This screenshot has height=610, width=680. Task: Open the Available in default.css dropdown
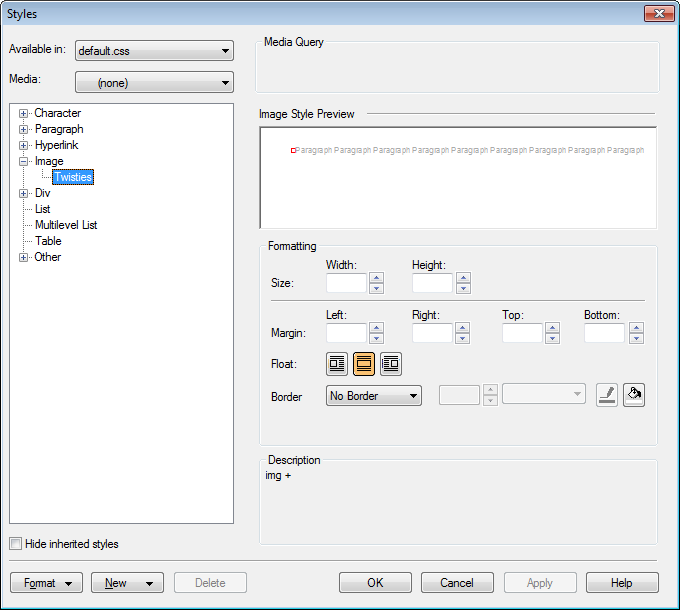pos(154,51)
